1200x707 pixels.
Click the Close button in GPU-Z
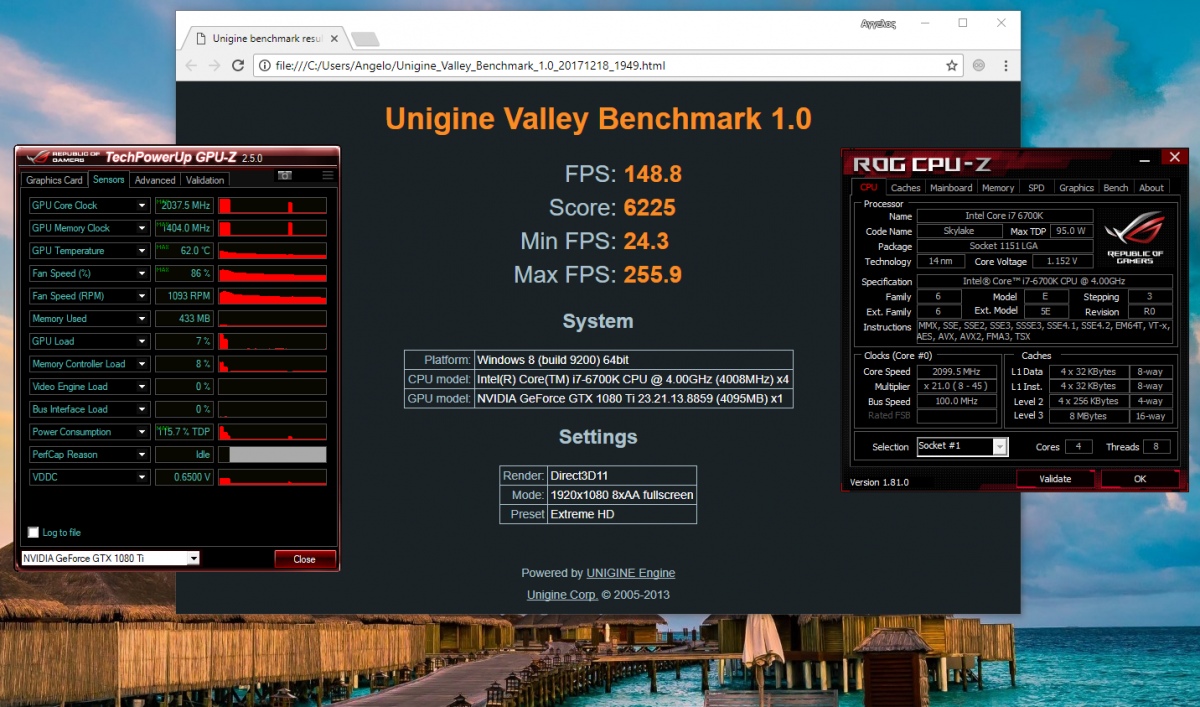point(305,559)
